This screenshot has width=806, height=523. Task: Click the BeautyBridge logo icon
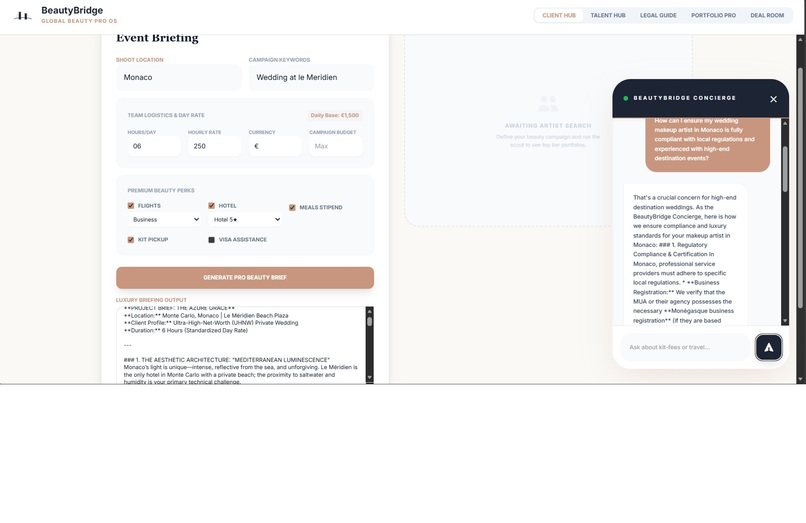pyautogui.click(x=22, y=16)
